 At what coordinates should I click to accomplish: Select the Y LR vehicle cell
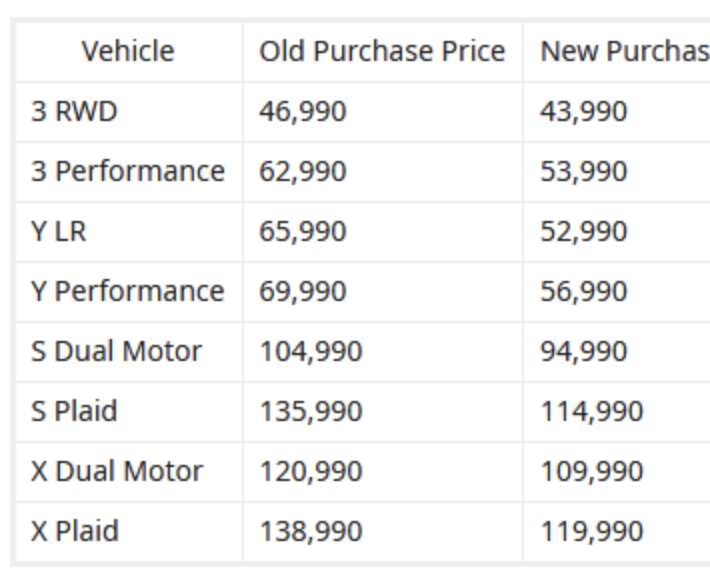59,231
